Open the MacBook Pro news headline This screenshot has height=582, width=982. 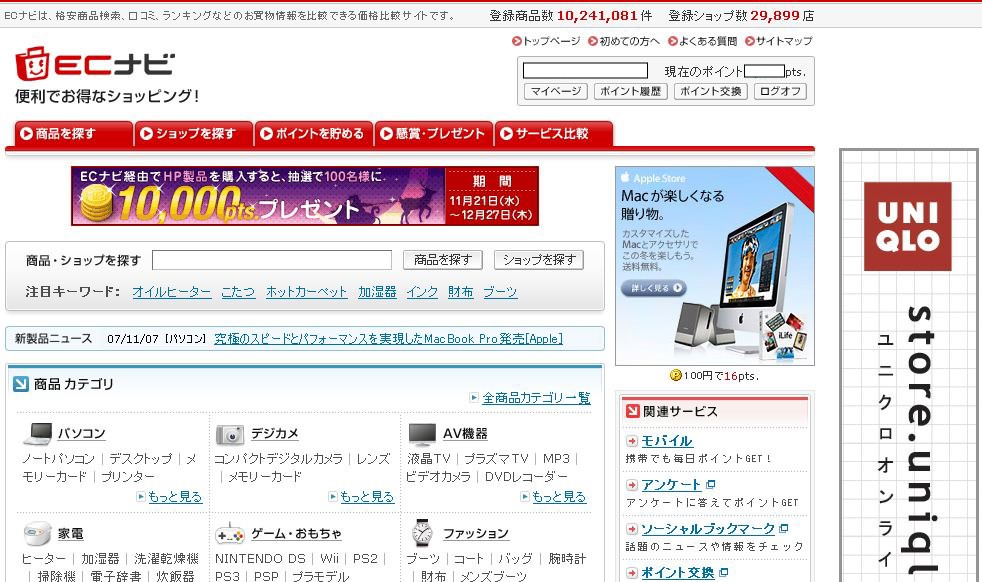(388, 339)
